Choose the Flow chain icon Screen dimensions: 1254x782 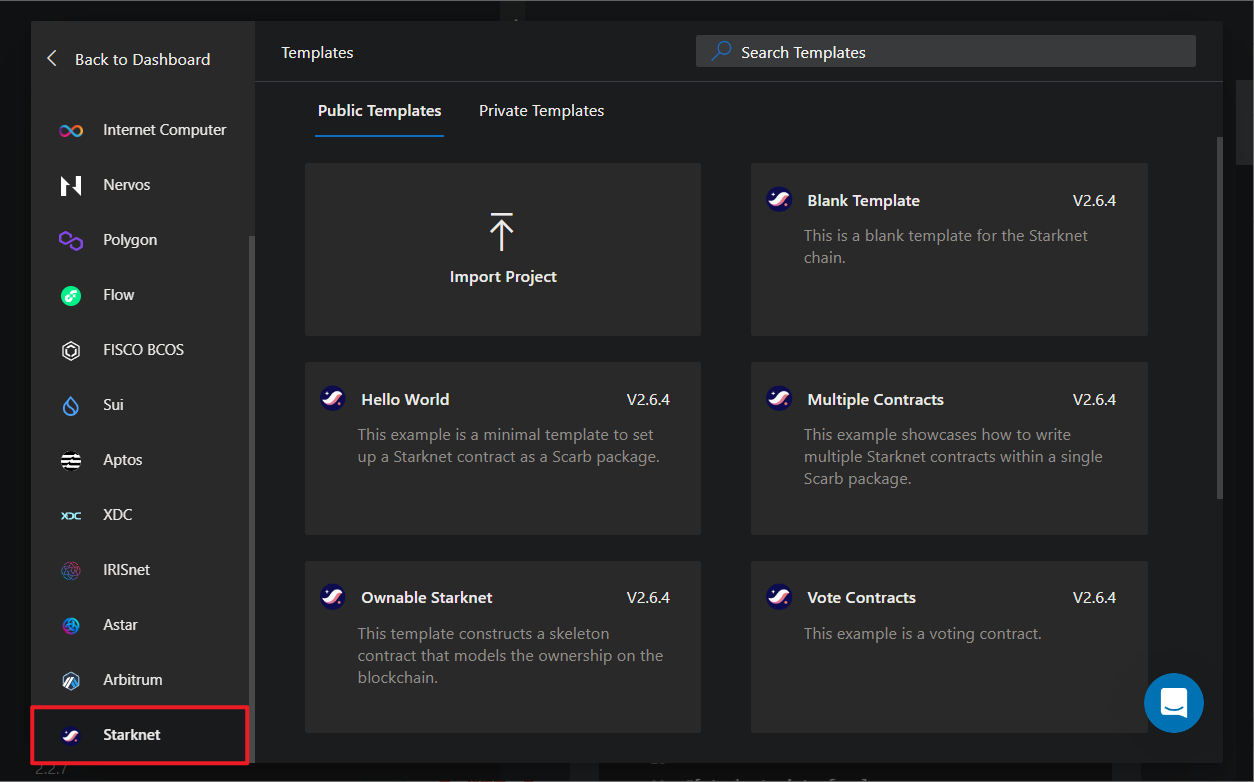(71, 295)
